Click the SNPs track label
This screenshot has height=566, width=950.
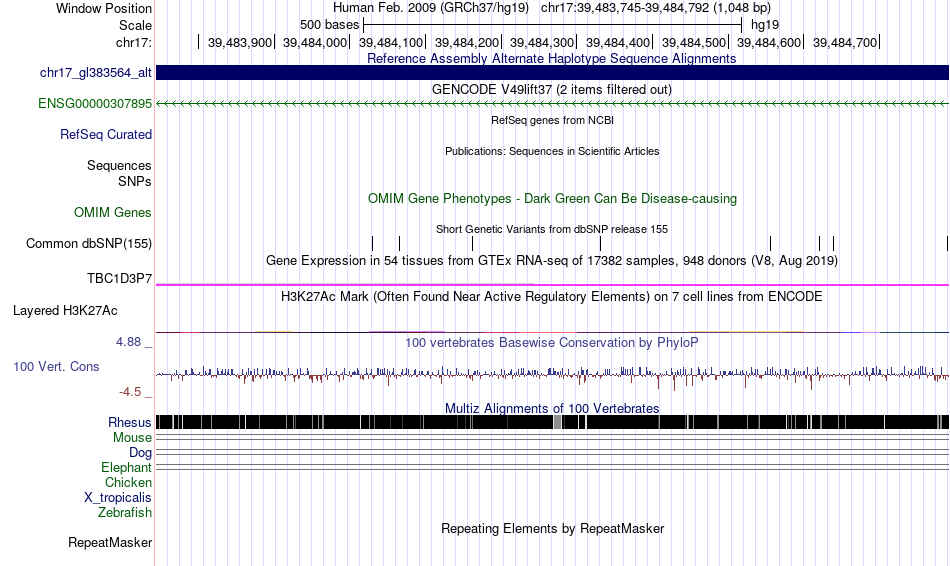coord(135,181)
